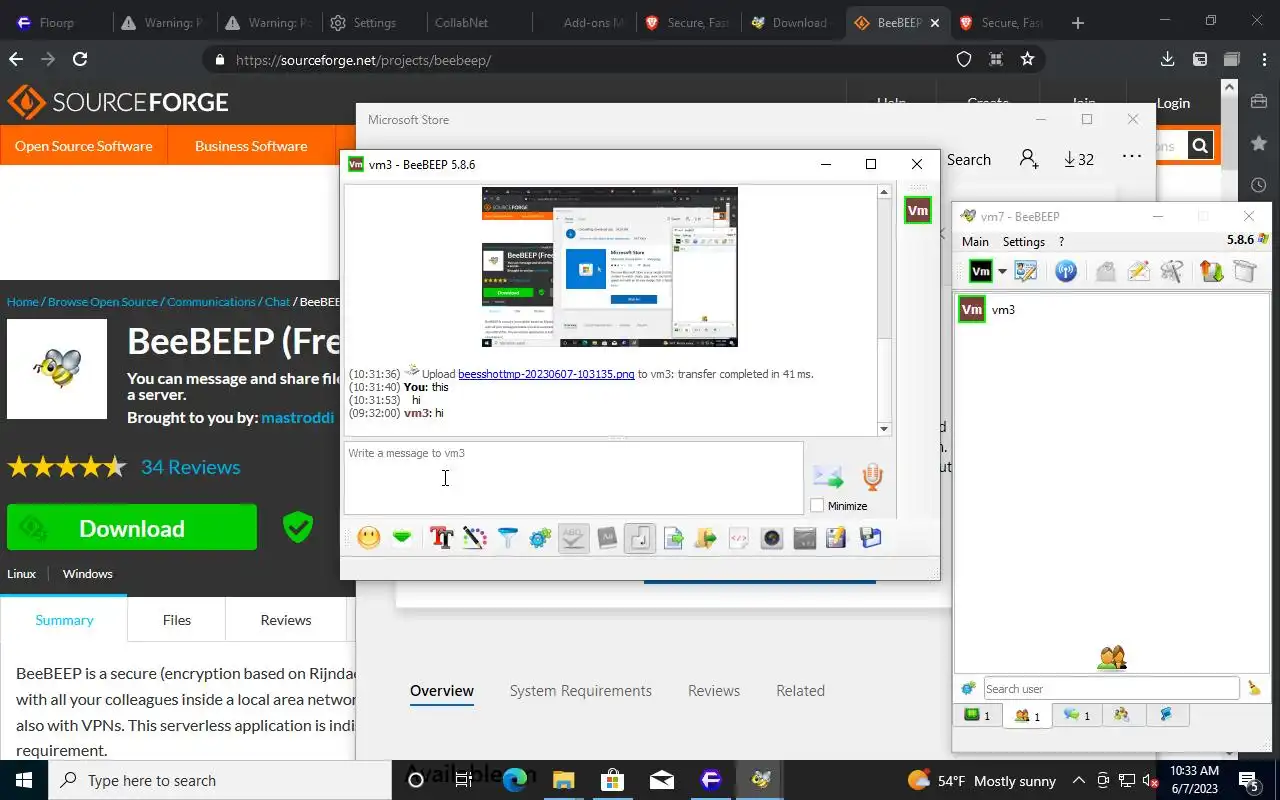This screenshot has height=800, width=1280.
Task: Open mastroddi author link
Action: pos(298,417)
